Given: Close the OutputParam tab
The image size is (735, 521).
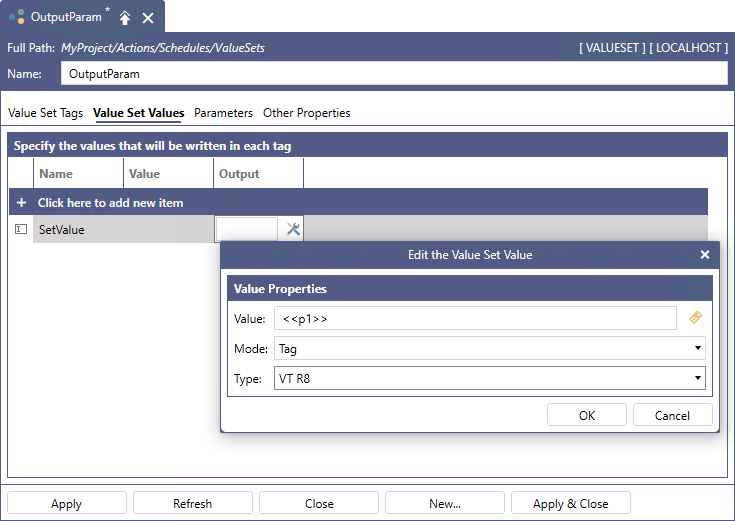Looking at the screenshot, I should coord(148,18).
